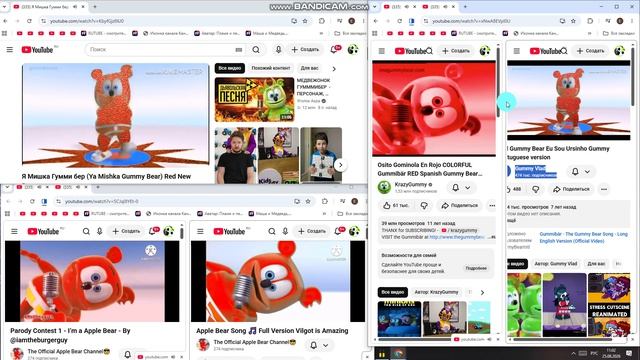Open thegummybear website link in description
The width and height of the screenshot is (640, 360).
tap(457, 237)
